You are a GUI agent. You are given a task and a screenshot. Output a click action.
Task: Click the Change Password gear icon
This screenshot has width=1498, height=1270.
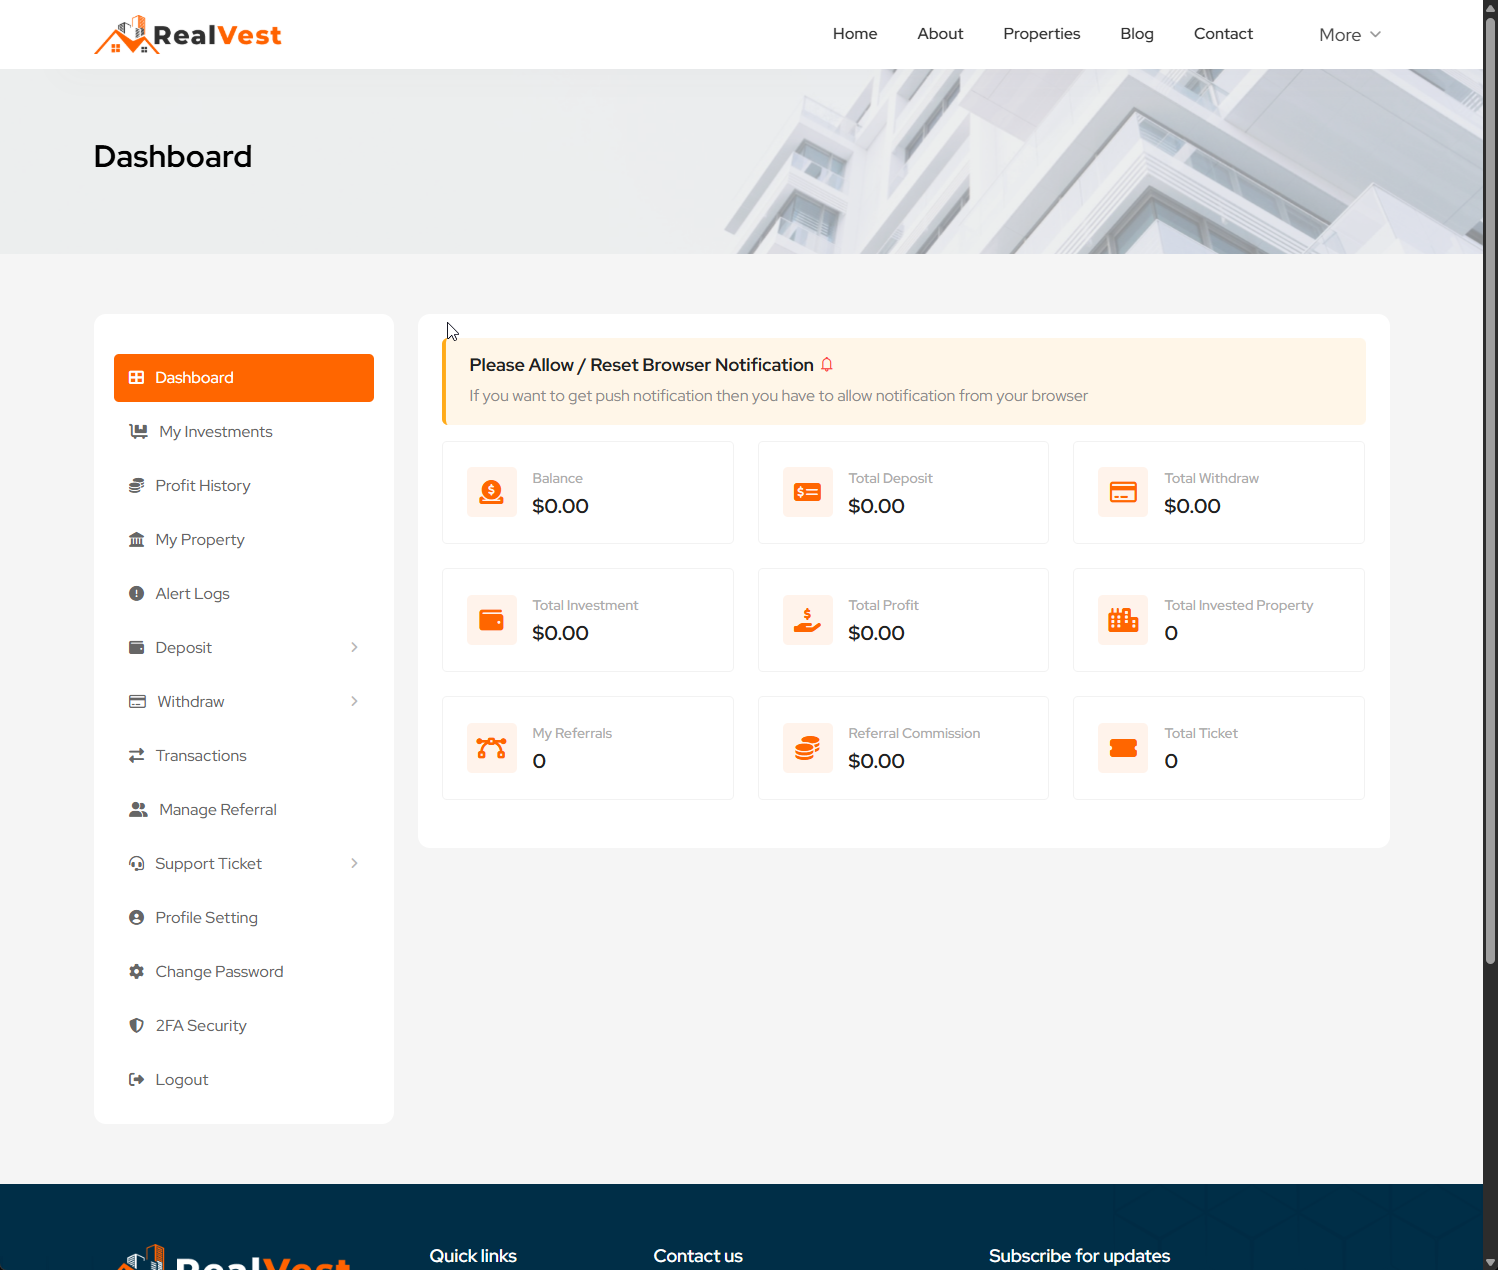click(x=137, y=972)
